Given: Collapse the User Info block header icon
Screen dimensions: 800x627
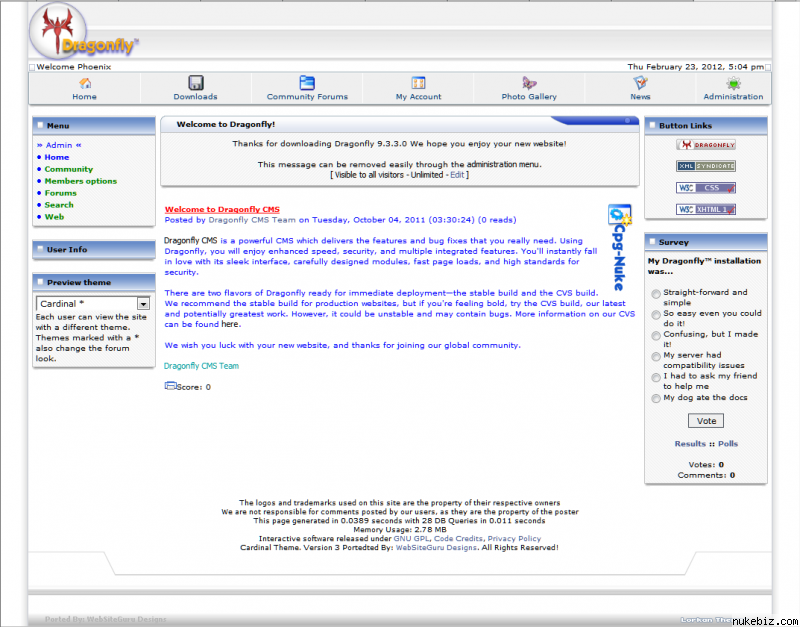Looking at the screenshot, I should [x=40, y=249].
